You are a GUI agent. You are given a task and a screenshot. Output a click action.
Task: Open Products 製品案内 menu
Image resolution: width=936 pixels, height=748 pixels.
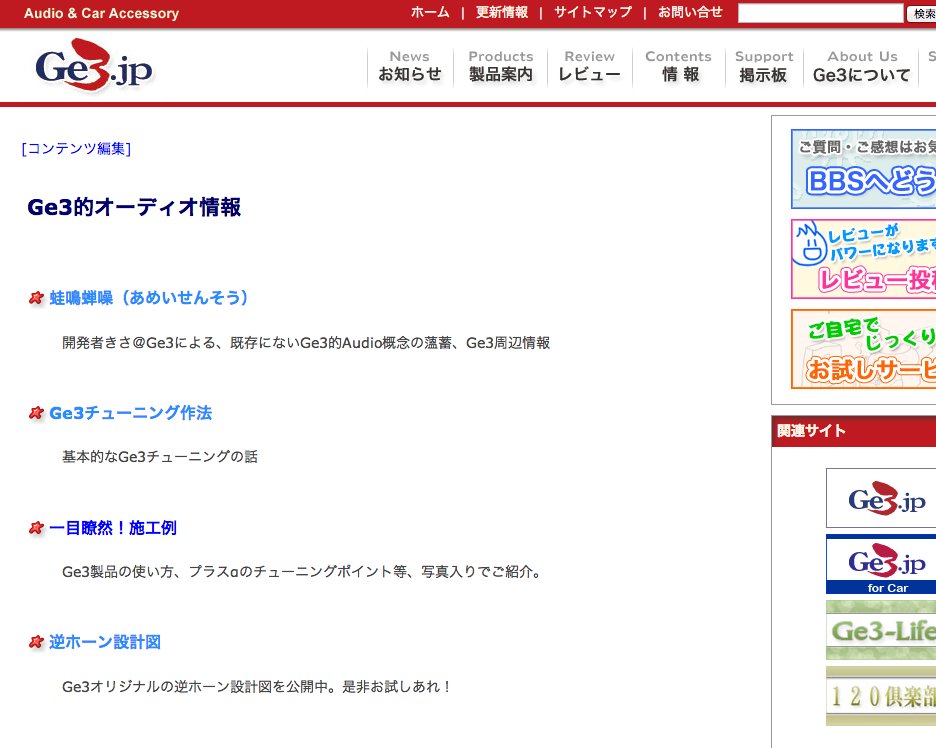click(x=501, y=66)
